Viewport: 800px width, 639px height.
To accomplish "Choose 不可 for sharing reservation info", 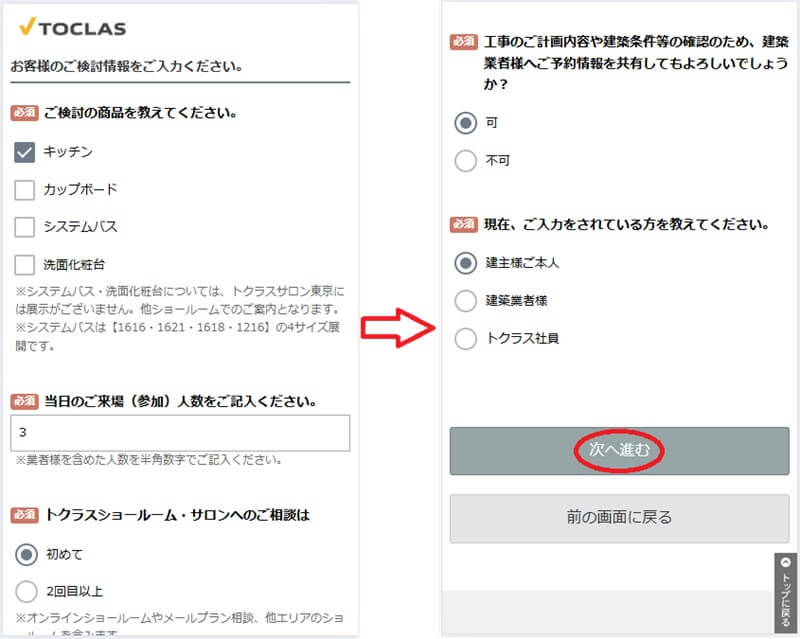I will pyautogui.click(x=465, y=160).
